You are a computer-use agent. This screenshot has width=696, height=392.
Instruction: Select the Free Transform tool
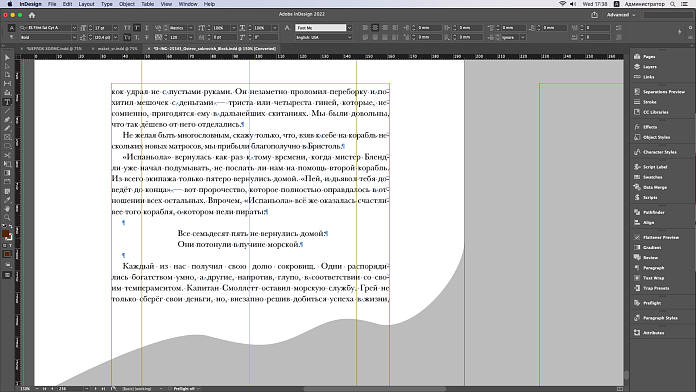[x=7, y=164]
